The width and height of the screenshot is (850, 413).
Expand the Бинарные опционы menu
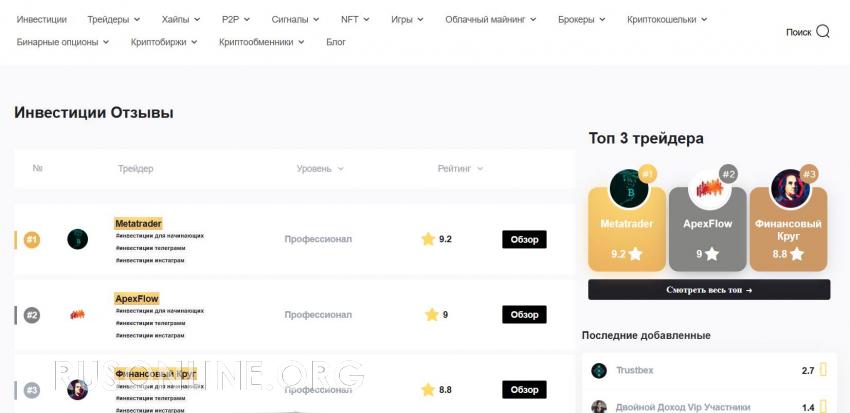point(63,42)
